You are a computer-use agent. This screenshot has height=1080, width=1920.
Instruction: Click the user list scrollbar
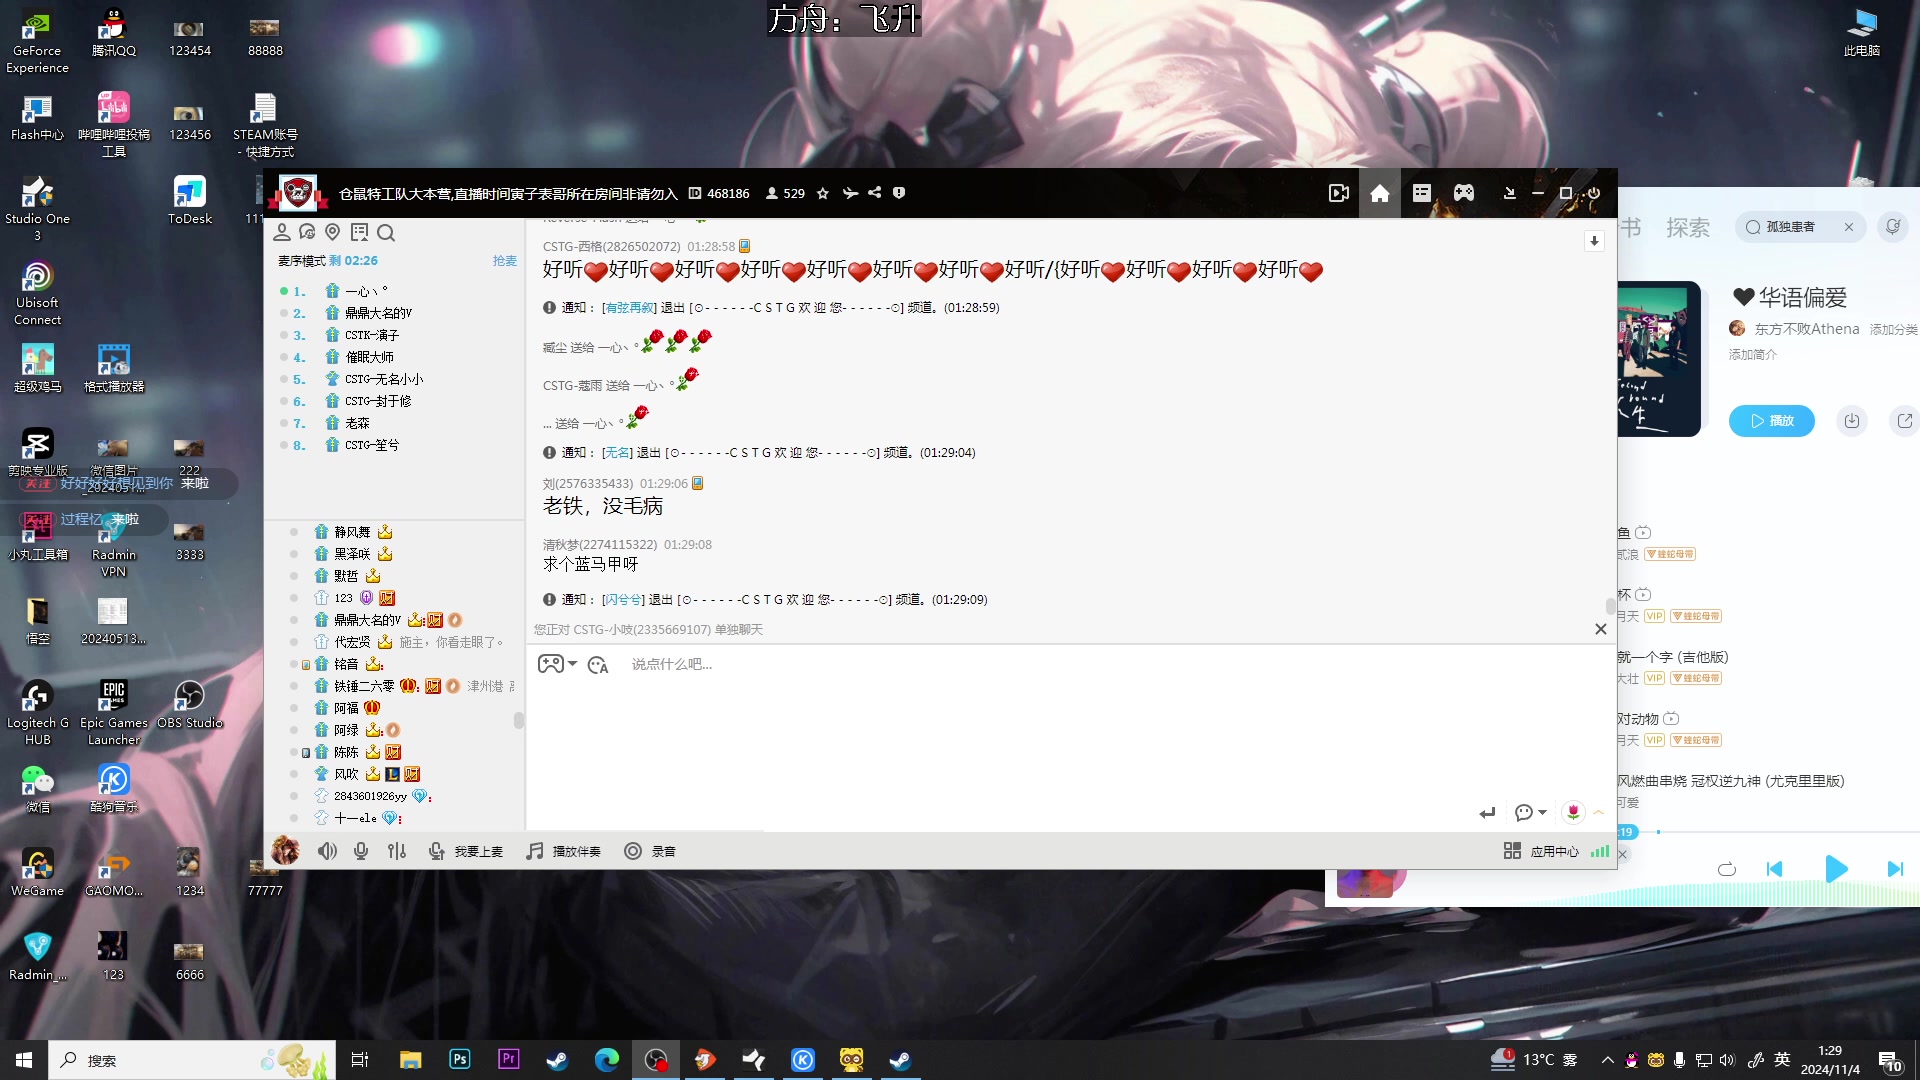518,720
